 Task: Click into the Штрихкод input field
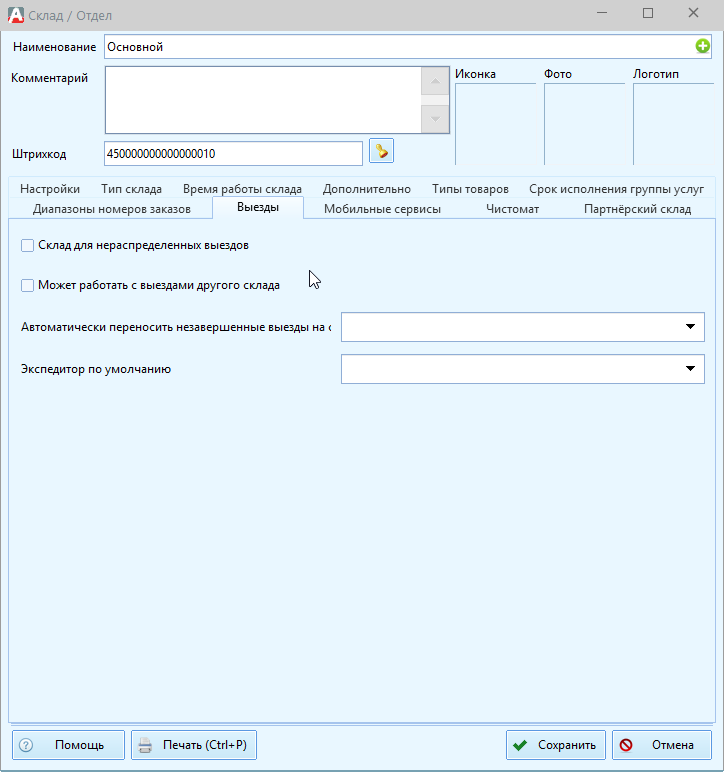(233, 153)
